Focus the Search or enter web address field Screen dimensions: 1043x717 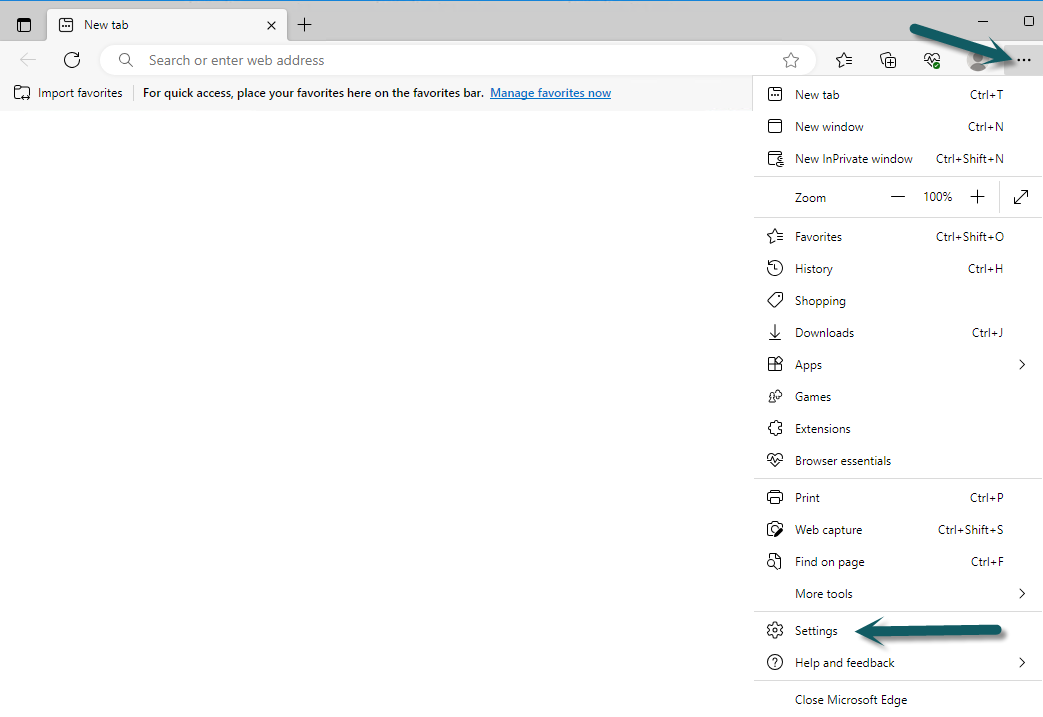point(458,61)
